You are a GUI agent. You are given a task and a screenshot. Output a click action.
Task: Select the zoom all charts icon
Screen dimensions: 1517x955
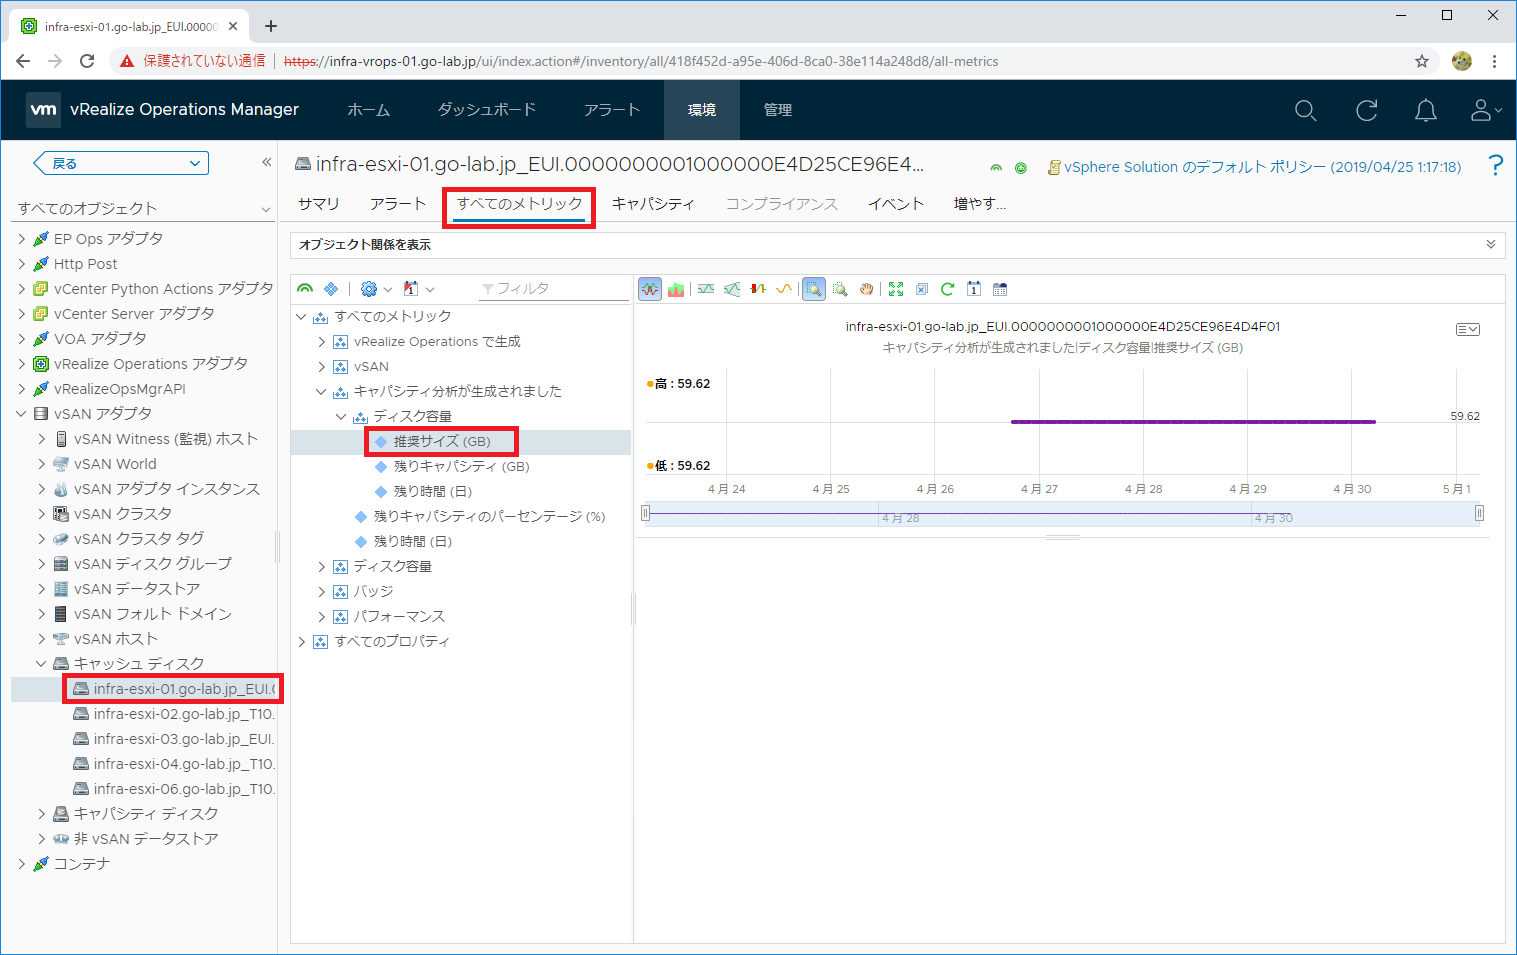[840, 289]
